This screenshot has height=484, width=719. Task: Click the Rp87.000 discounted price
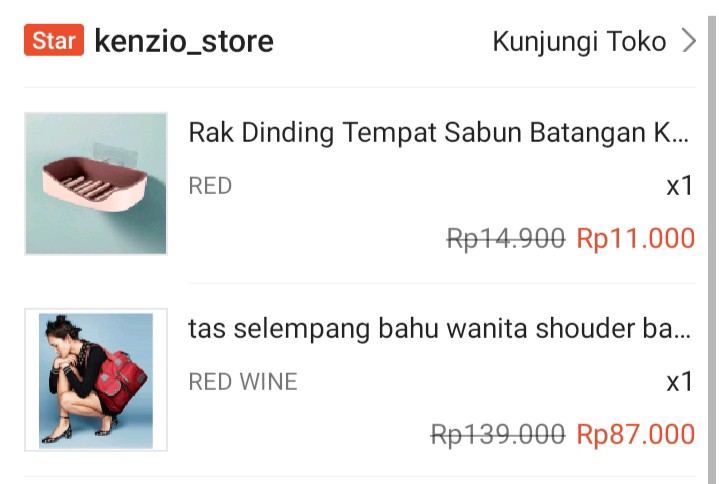tap(636, 434)
